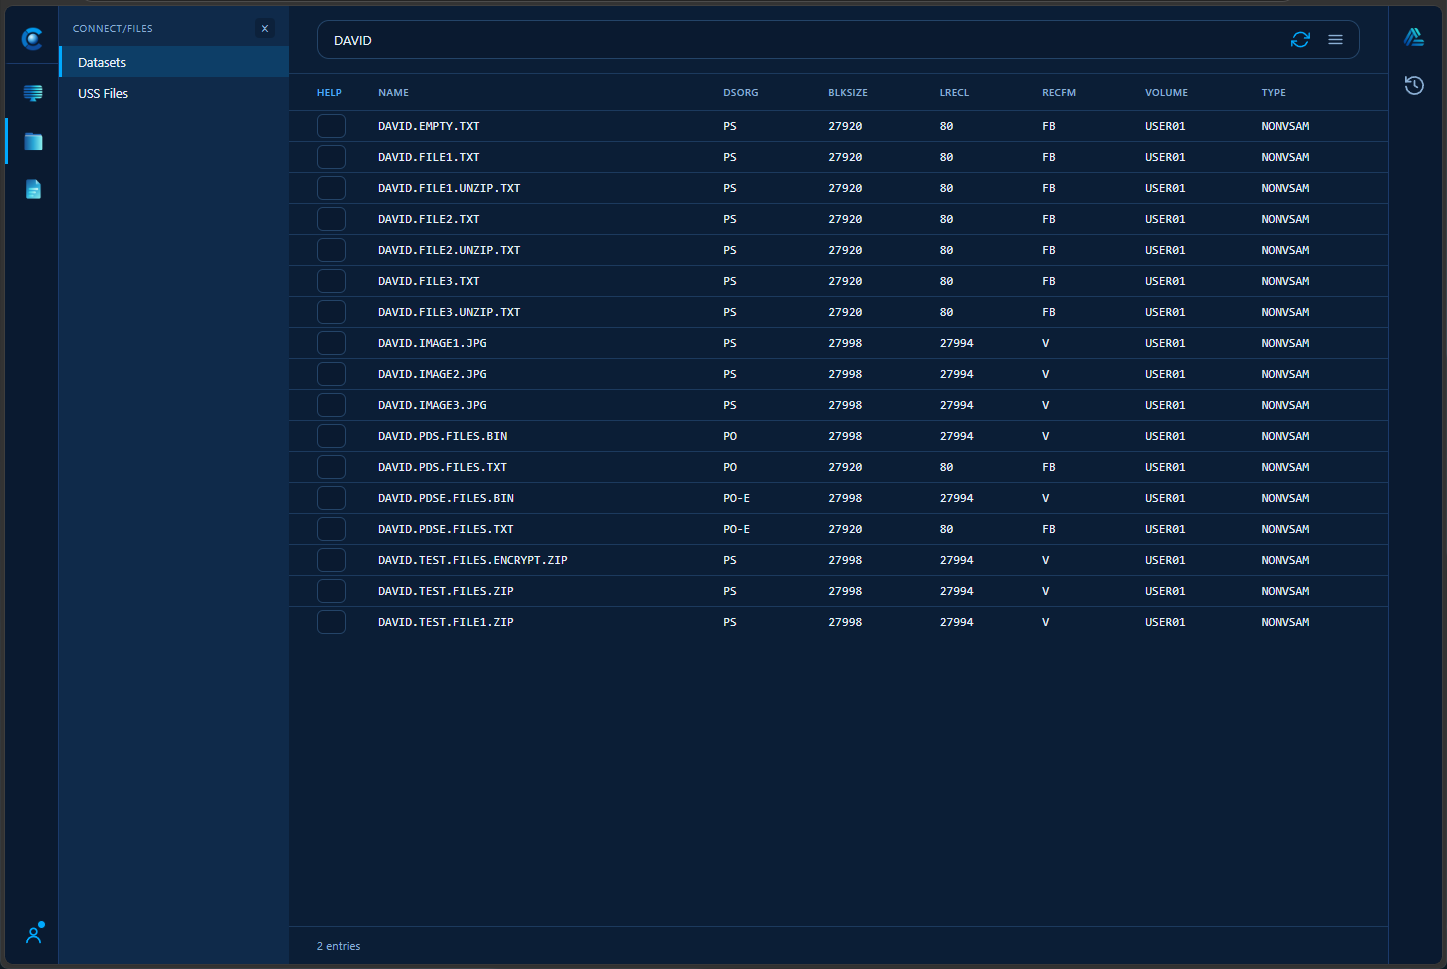Screen dimensions: 1447x969
Task: Open the user profile icon in the left rail
Action: pos(34,934)
